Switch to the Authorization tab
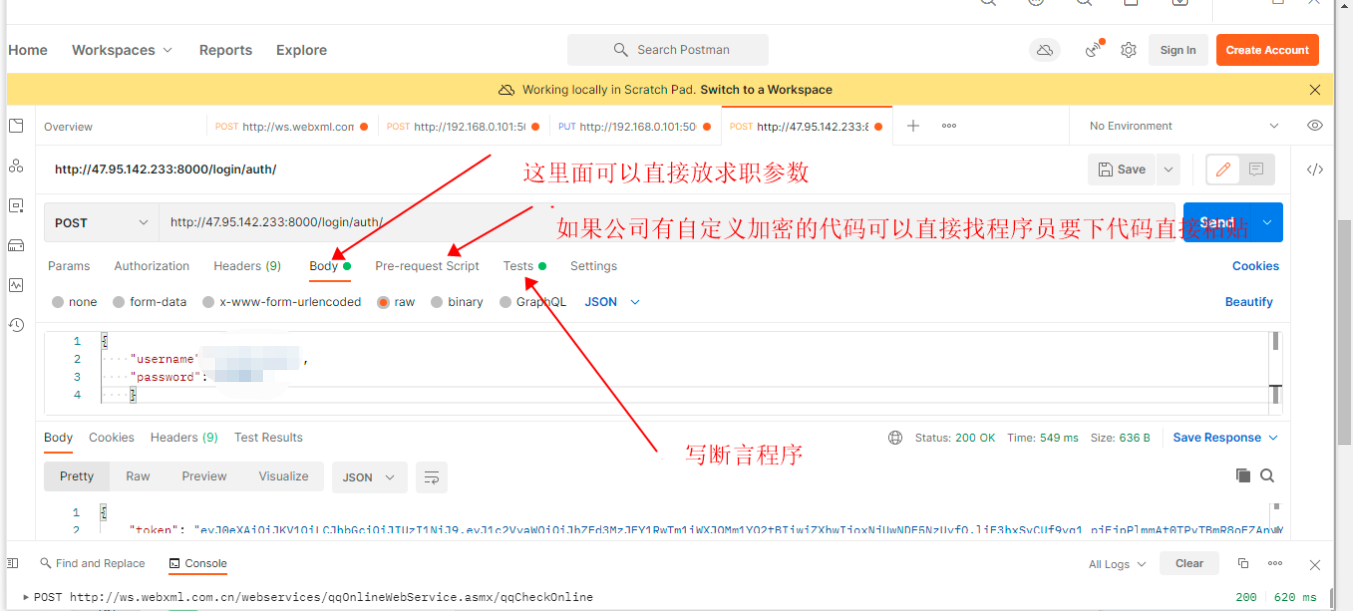Image resolution: width=1353 pixels, height=611 pixels. point(152,266)
